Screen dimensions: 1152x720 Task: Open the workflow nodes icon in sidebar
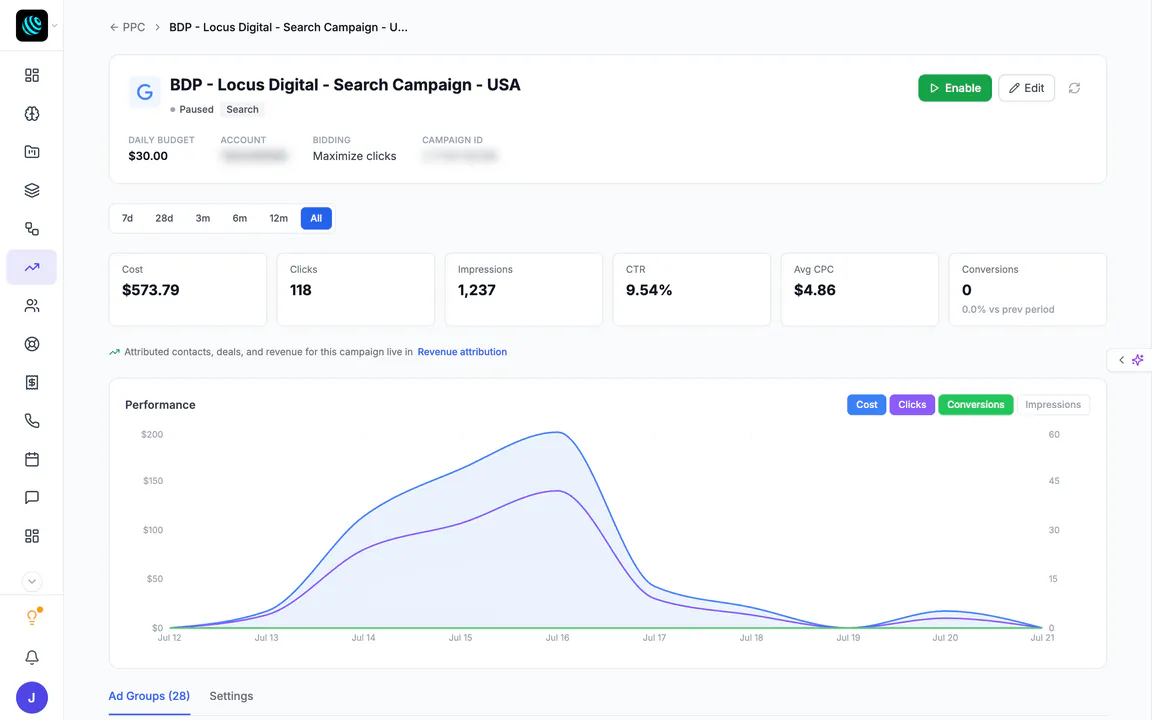pos(32,228)
